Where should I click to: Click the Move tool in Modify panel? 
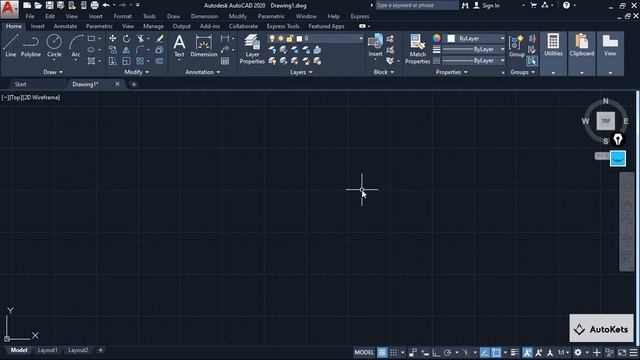coord(112,38)
